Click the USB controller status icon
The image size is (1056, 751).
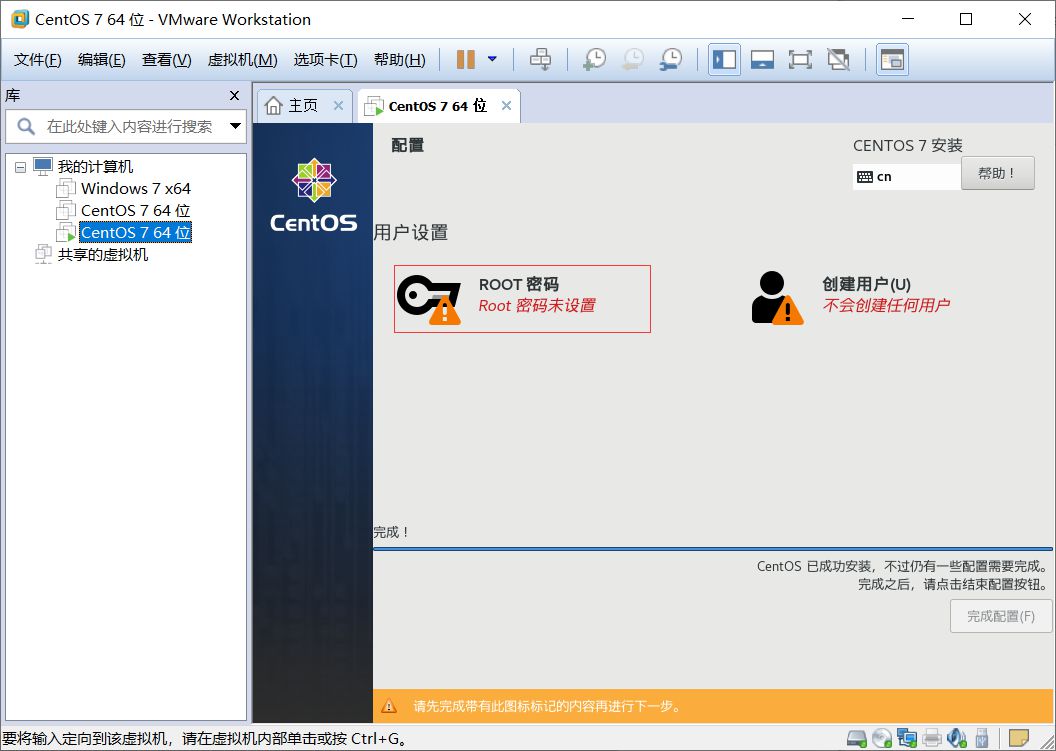click(x=981, y=738)
